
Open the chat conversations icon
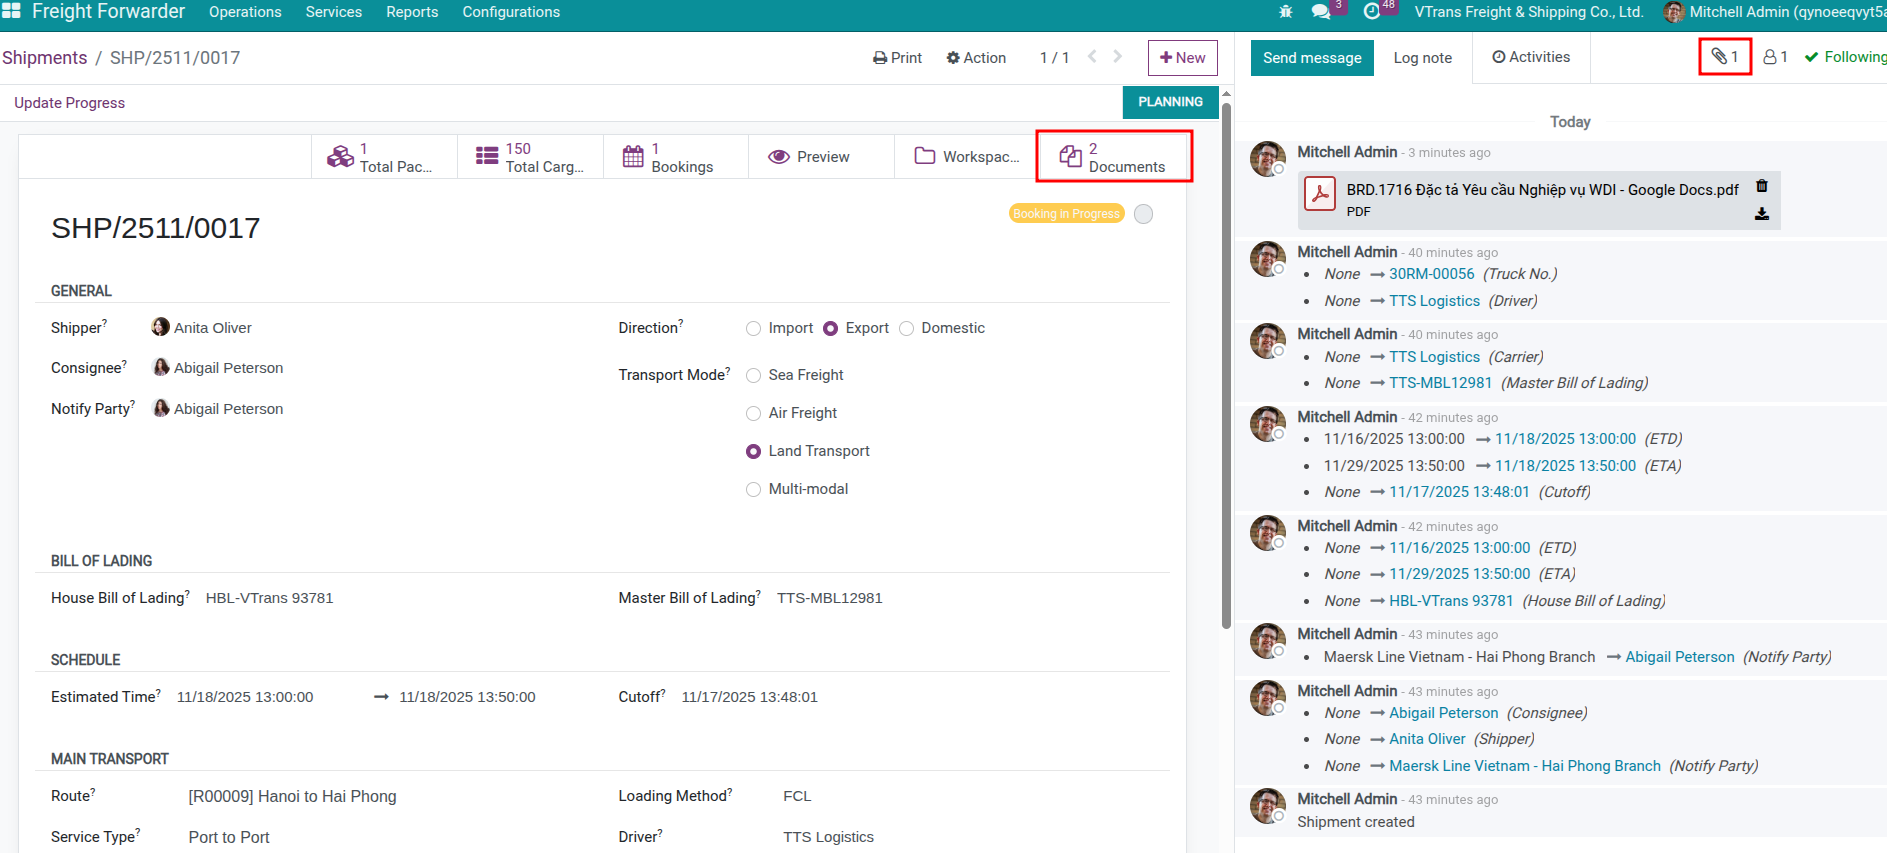coord(1321,12)
